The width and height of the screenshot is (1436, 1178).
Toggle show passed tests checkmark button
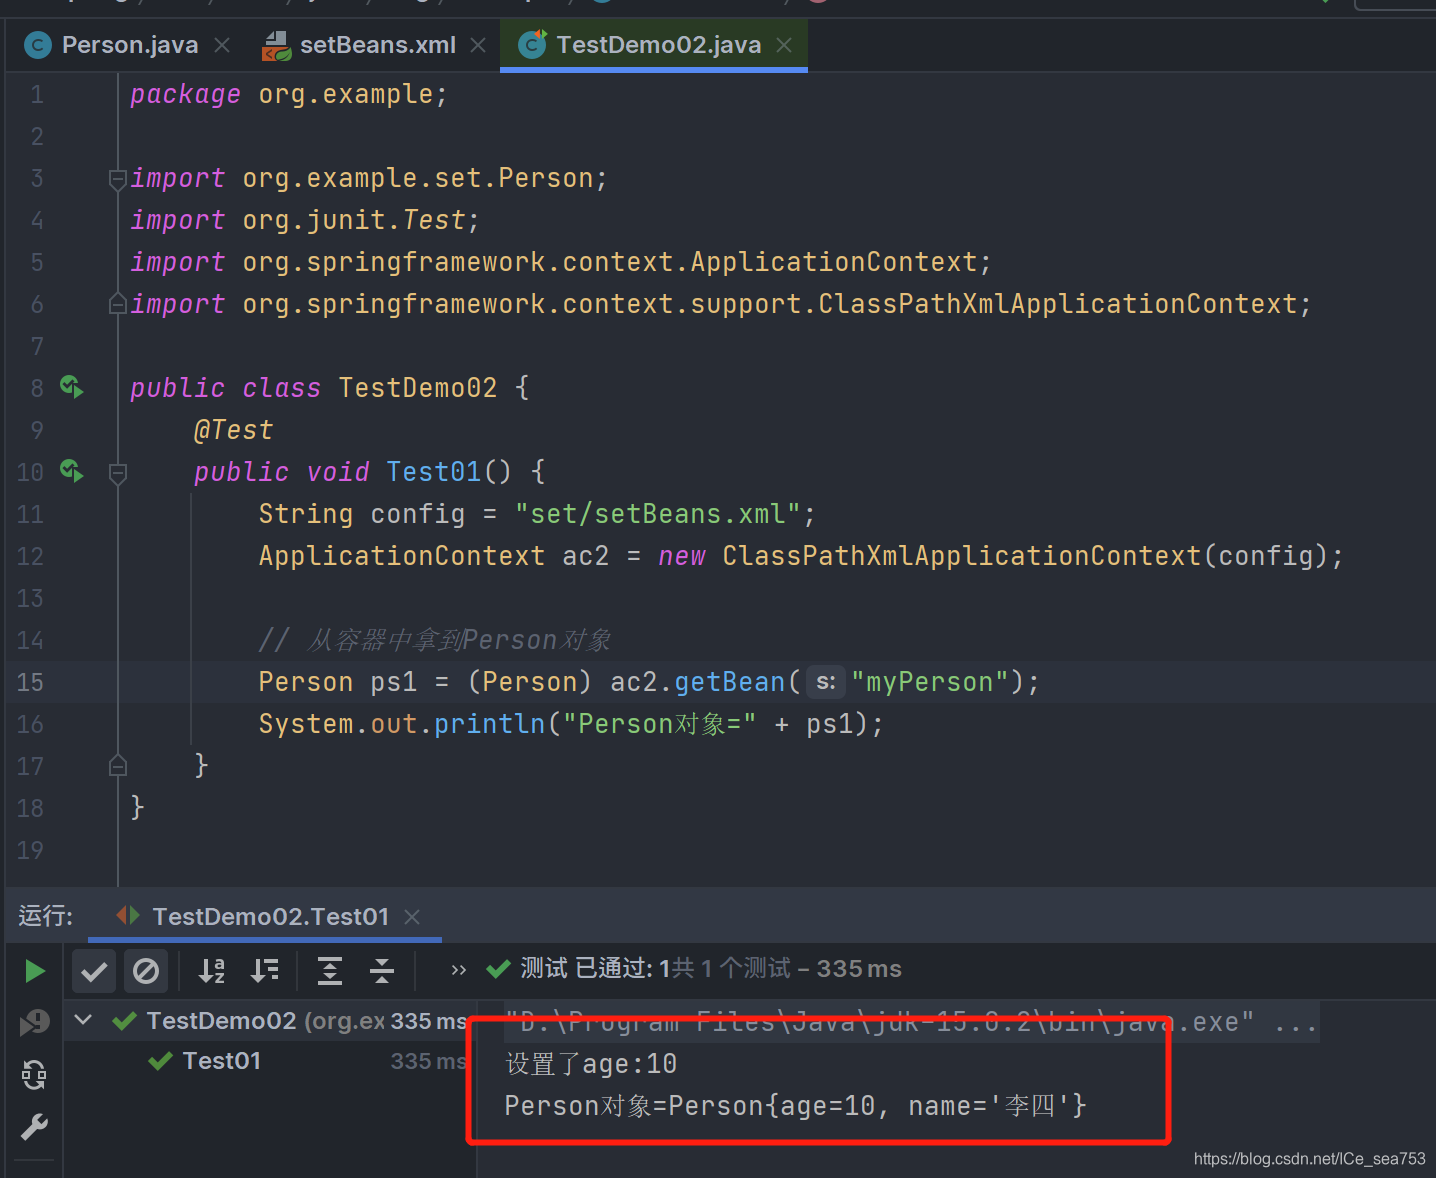click(x=94, y=971)
